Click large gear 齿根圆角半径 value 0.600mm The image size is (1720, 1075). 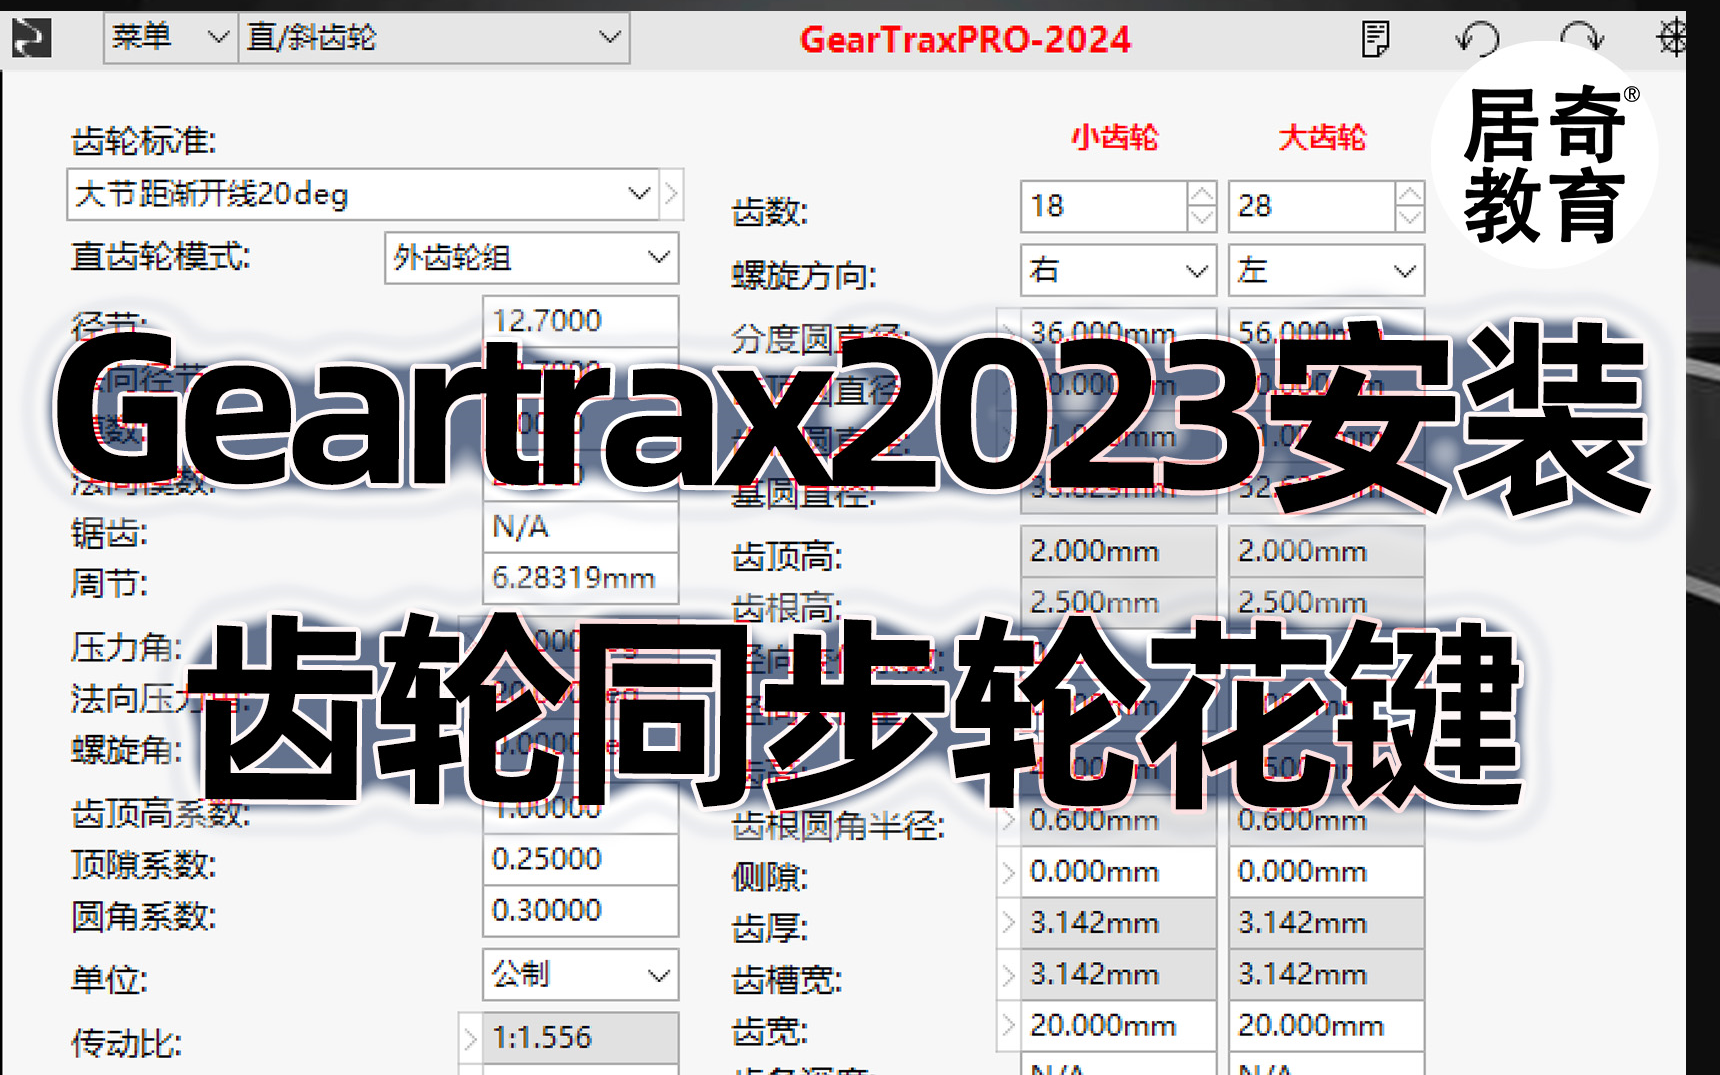[1326, 820]
